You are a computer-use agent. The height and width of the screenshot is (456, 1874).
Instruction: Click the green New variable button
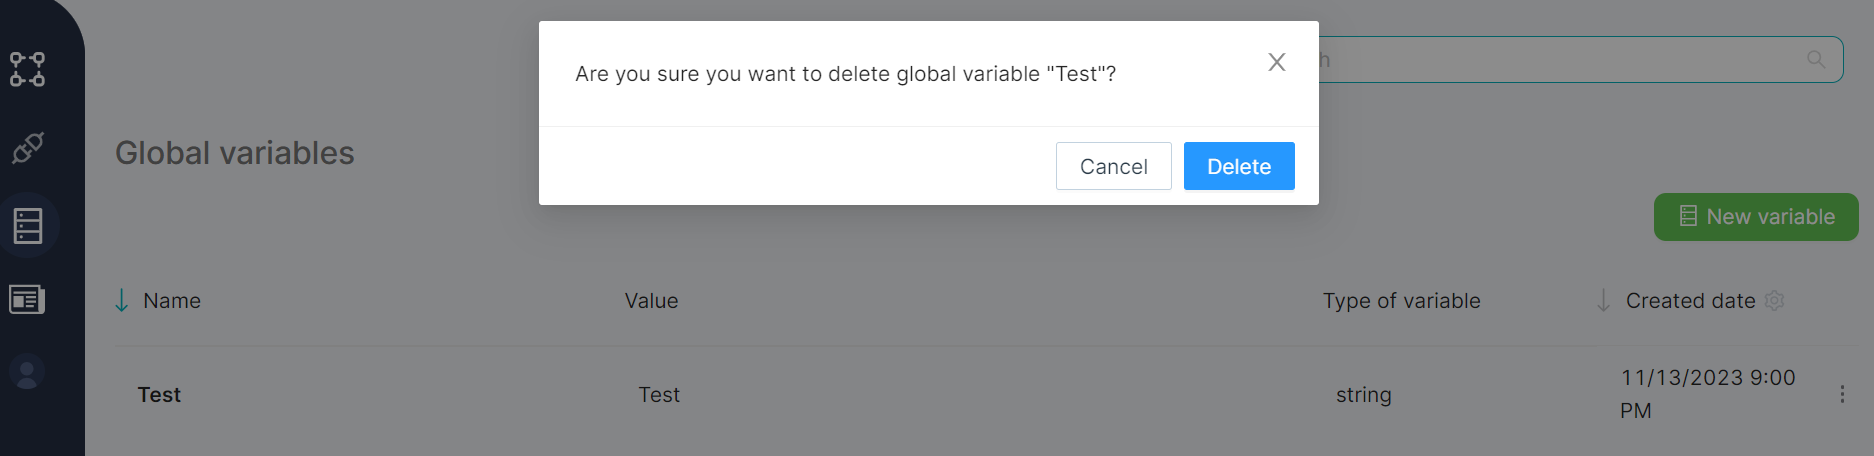(1756, 217)
